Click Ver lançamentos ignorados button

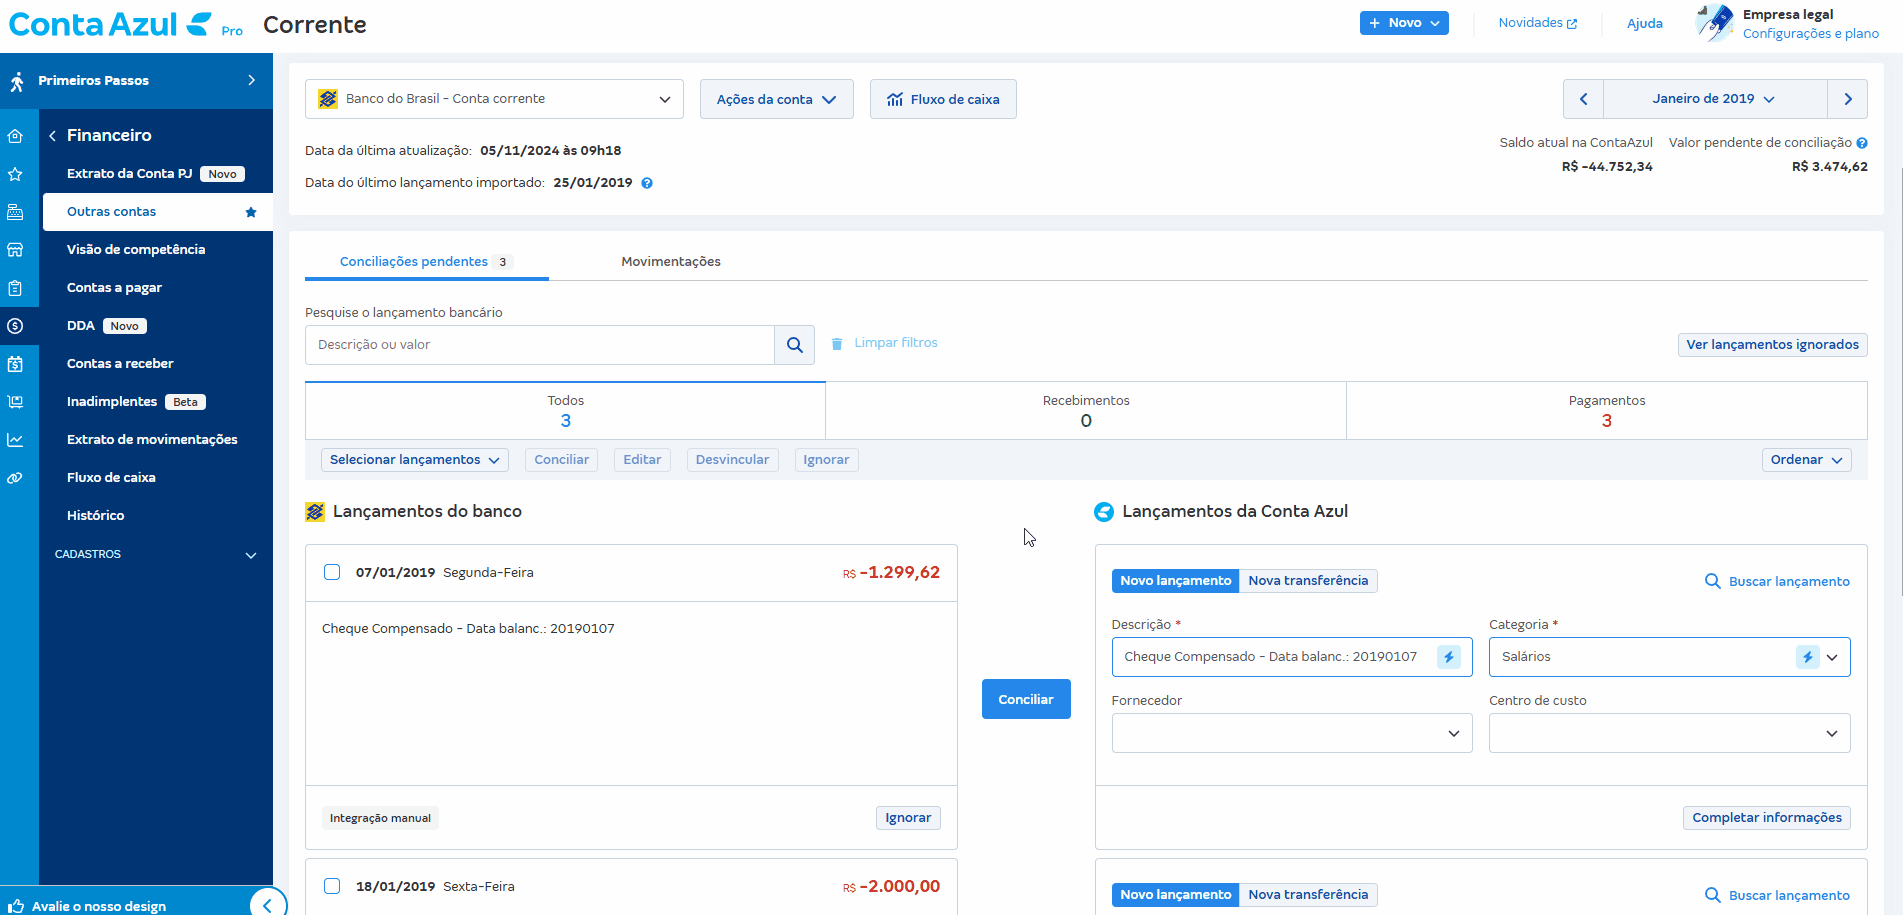(x=1771, y=345)
